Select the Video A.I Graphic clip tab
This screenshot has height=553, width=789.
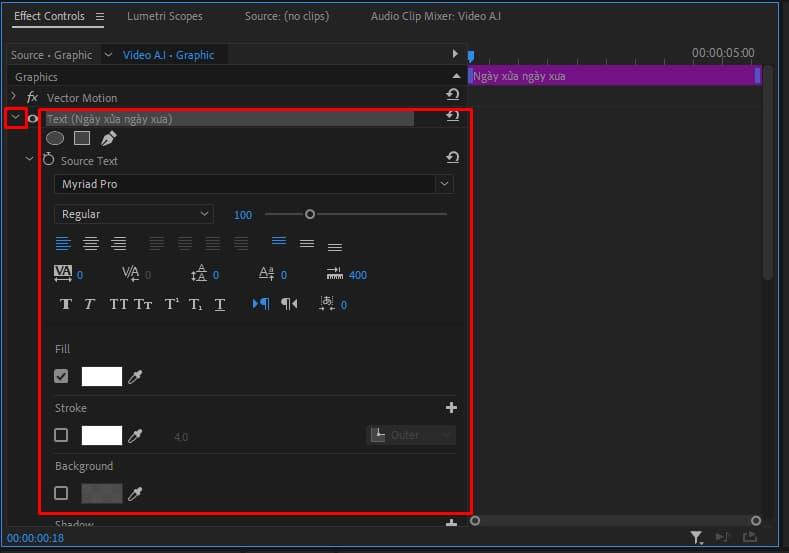(x=169, y=55)
